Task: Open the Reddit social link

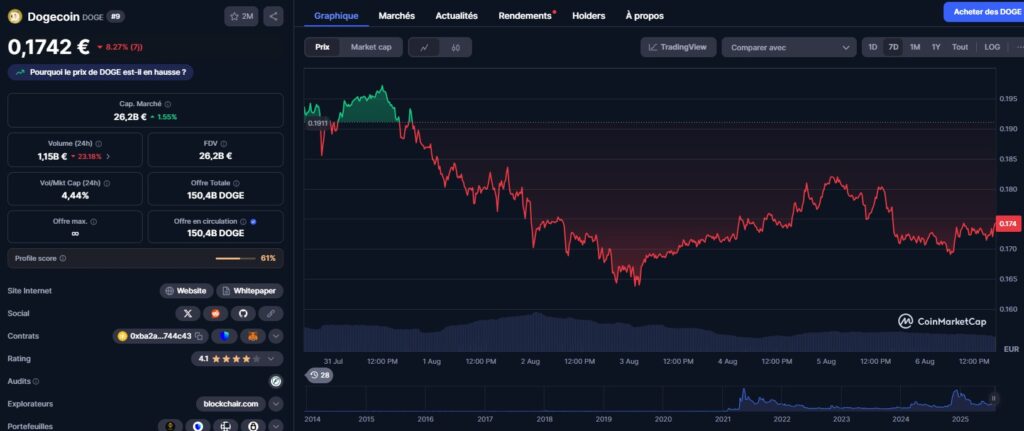Action: coord(215,313)
